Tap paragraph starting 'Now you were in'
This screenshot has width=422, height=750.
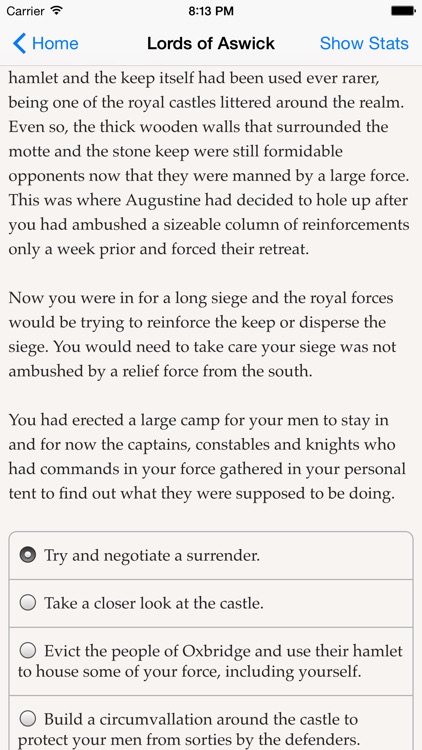coord(202,334)
